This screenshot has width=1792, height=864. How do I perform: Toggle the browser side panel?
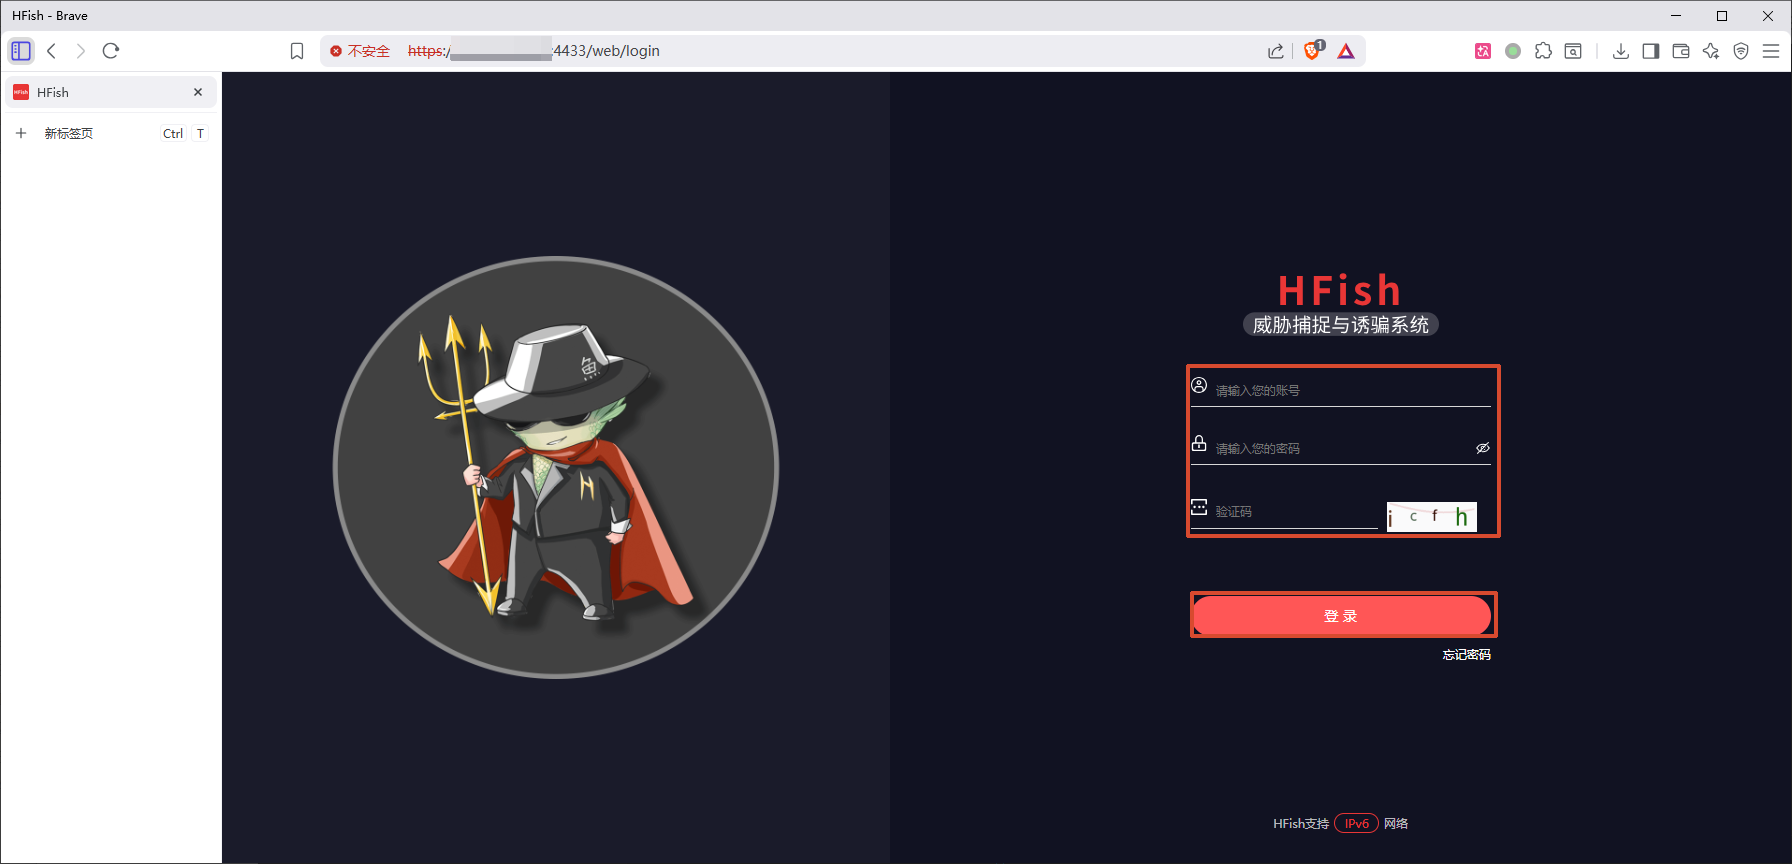click(x=1651, y=51)
